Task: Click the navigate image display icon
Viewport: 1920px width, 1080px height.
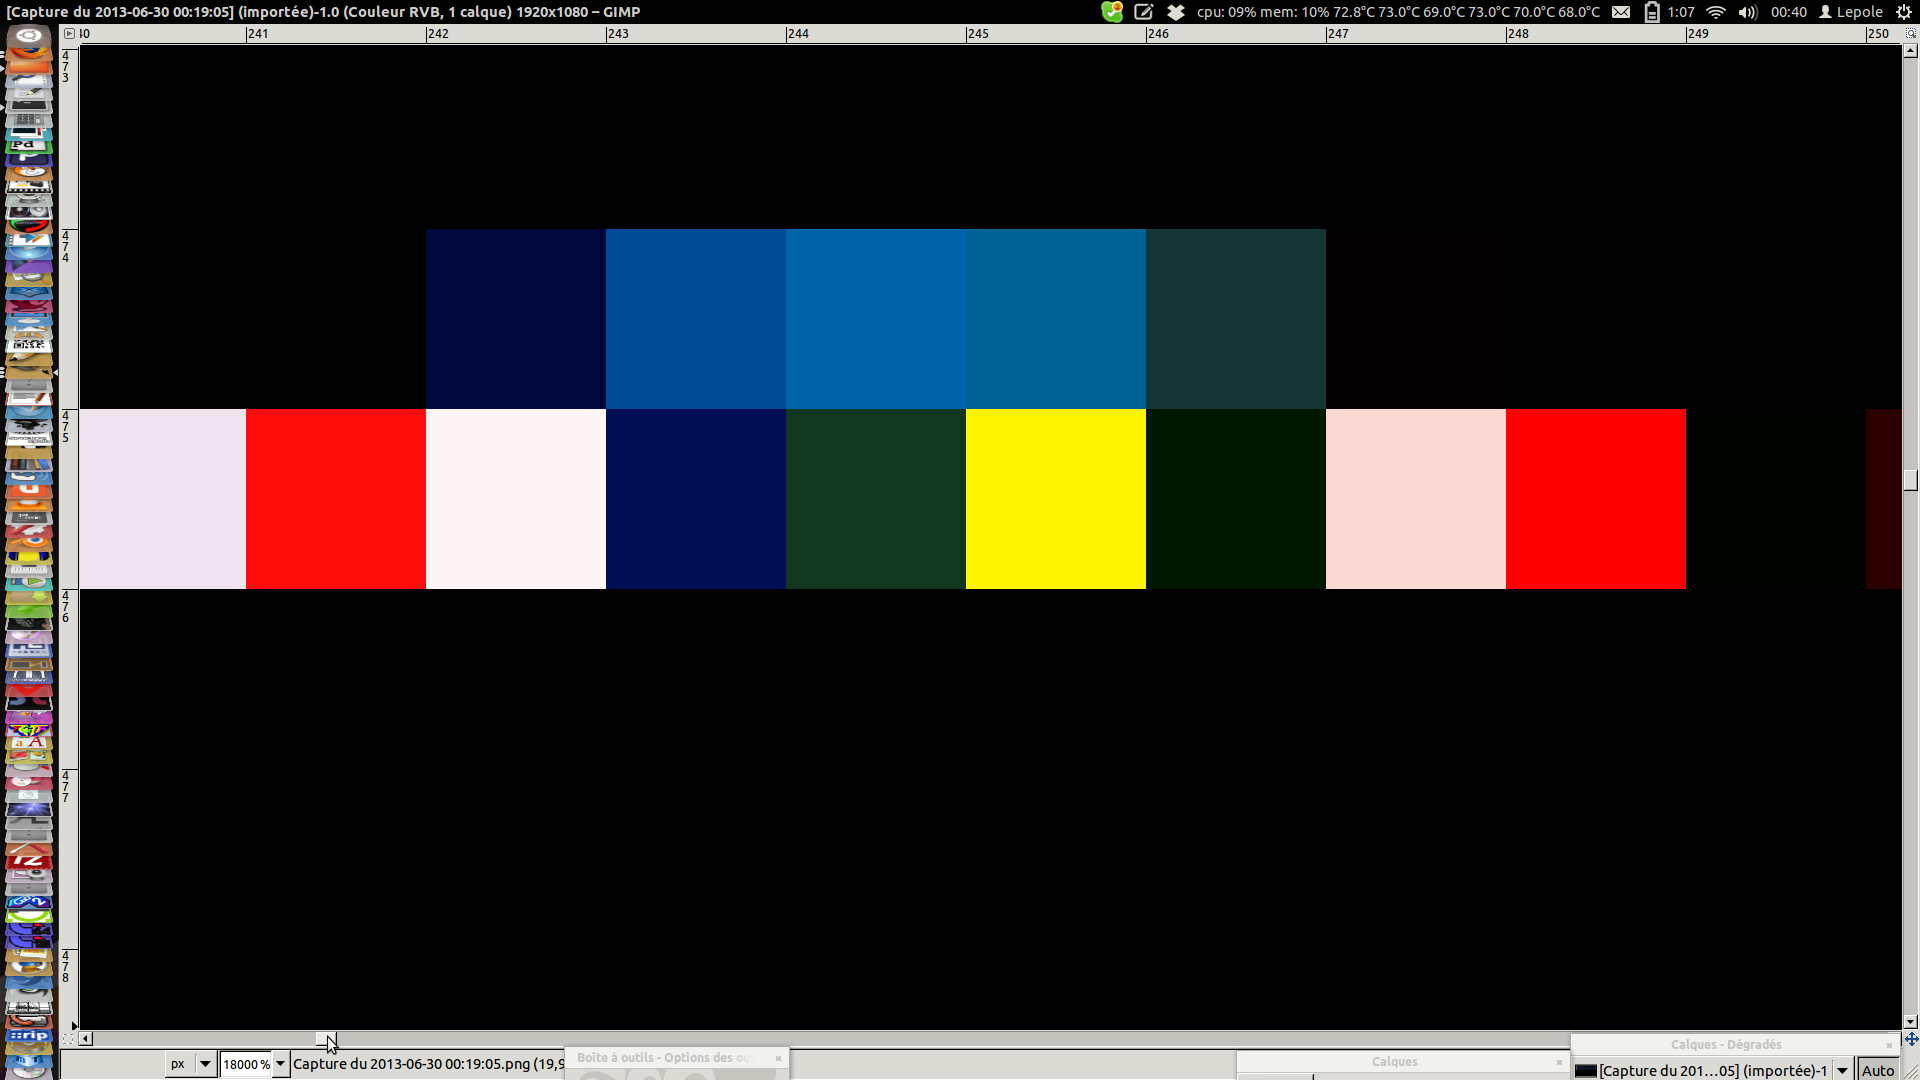Action: 1911,1039
